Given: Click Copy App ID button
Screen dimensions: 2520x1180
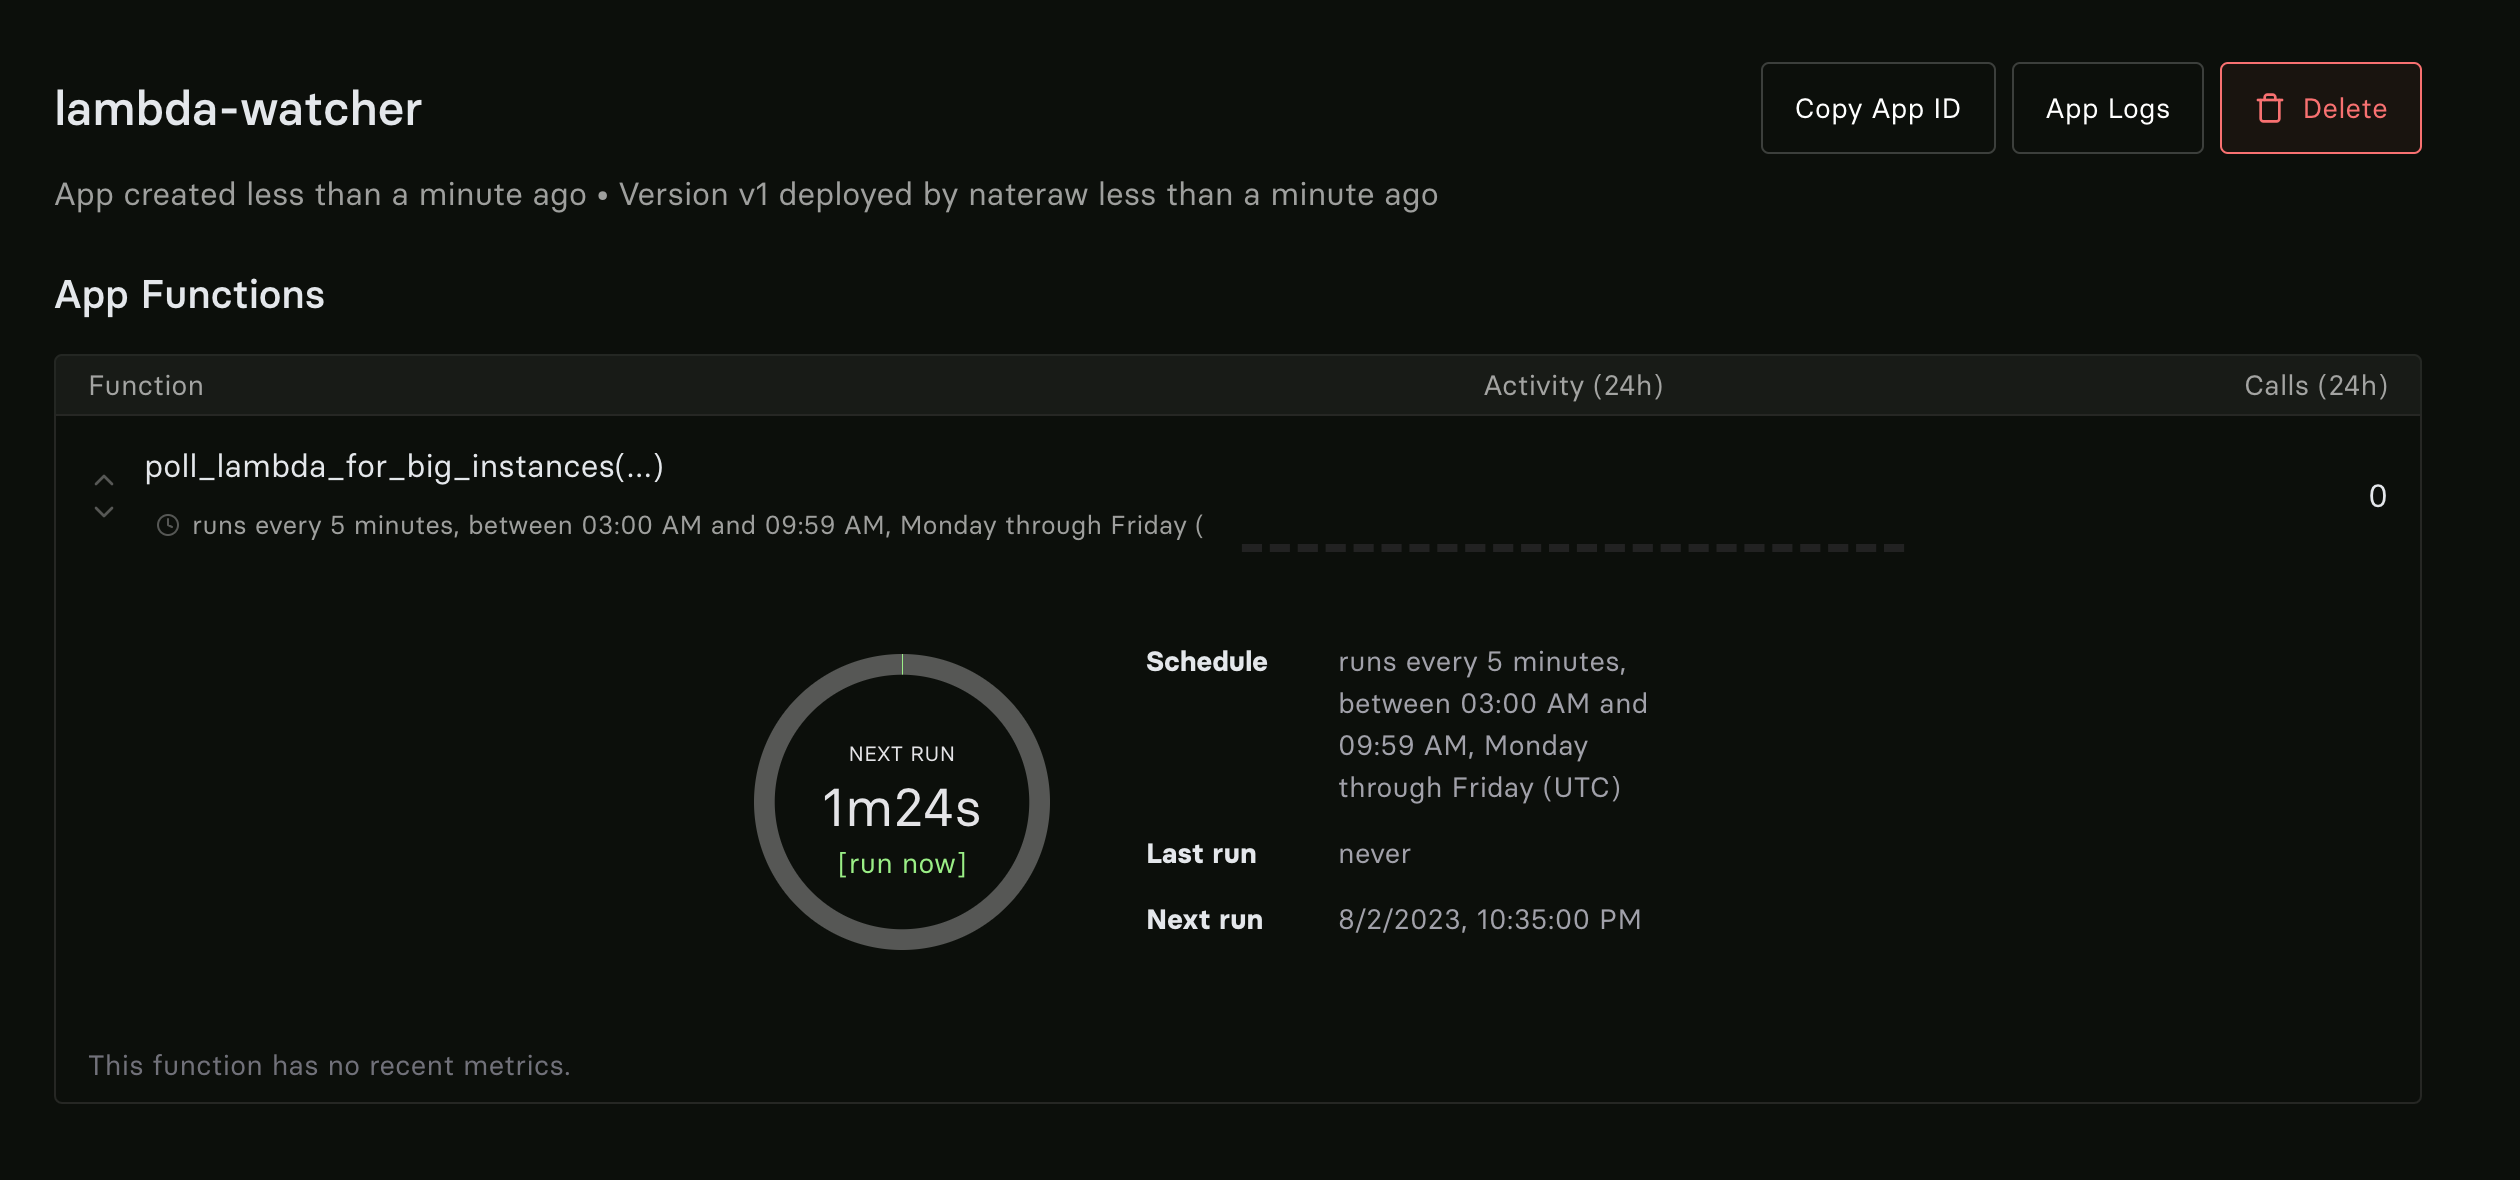Looking at the screenshot, I should click(x=1877, y=108).
